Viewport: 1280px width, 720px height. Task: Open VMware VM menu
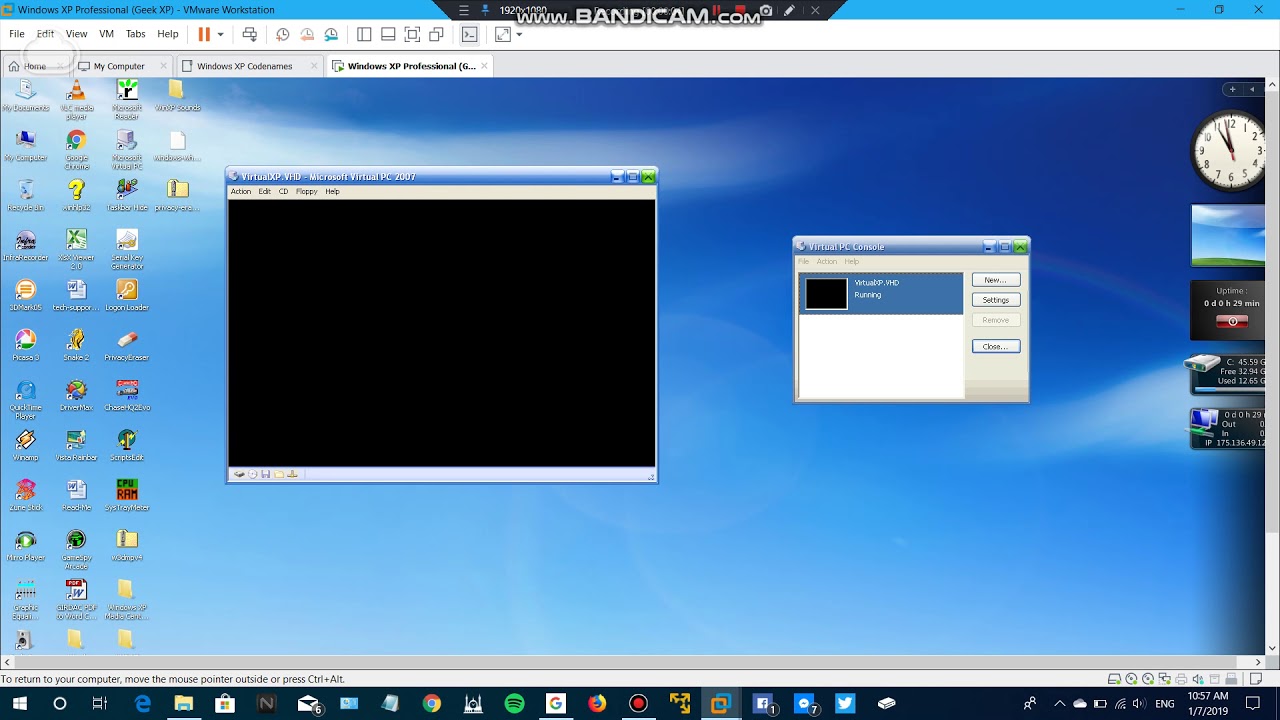click(106, 34)
